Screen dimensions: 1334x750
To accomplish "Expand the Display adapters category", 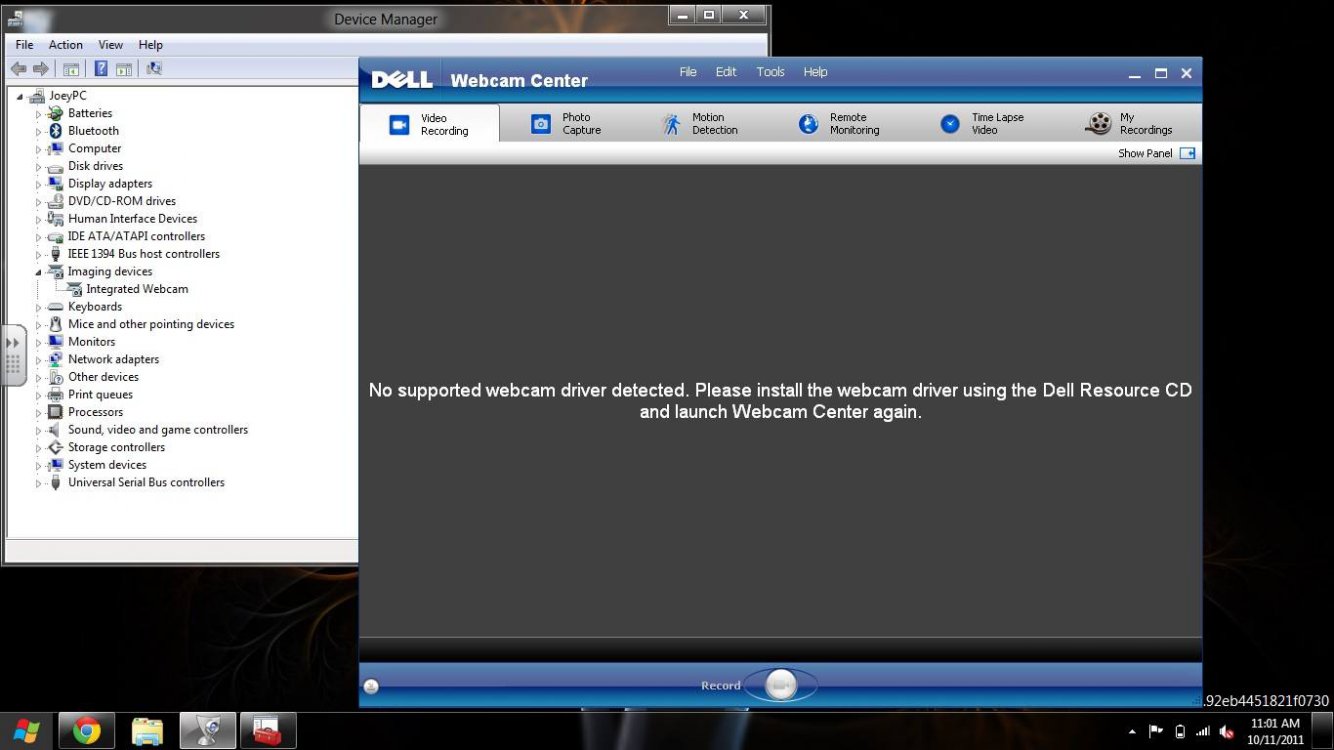I will click(x=39, y=184).
